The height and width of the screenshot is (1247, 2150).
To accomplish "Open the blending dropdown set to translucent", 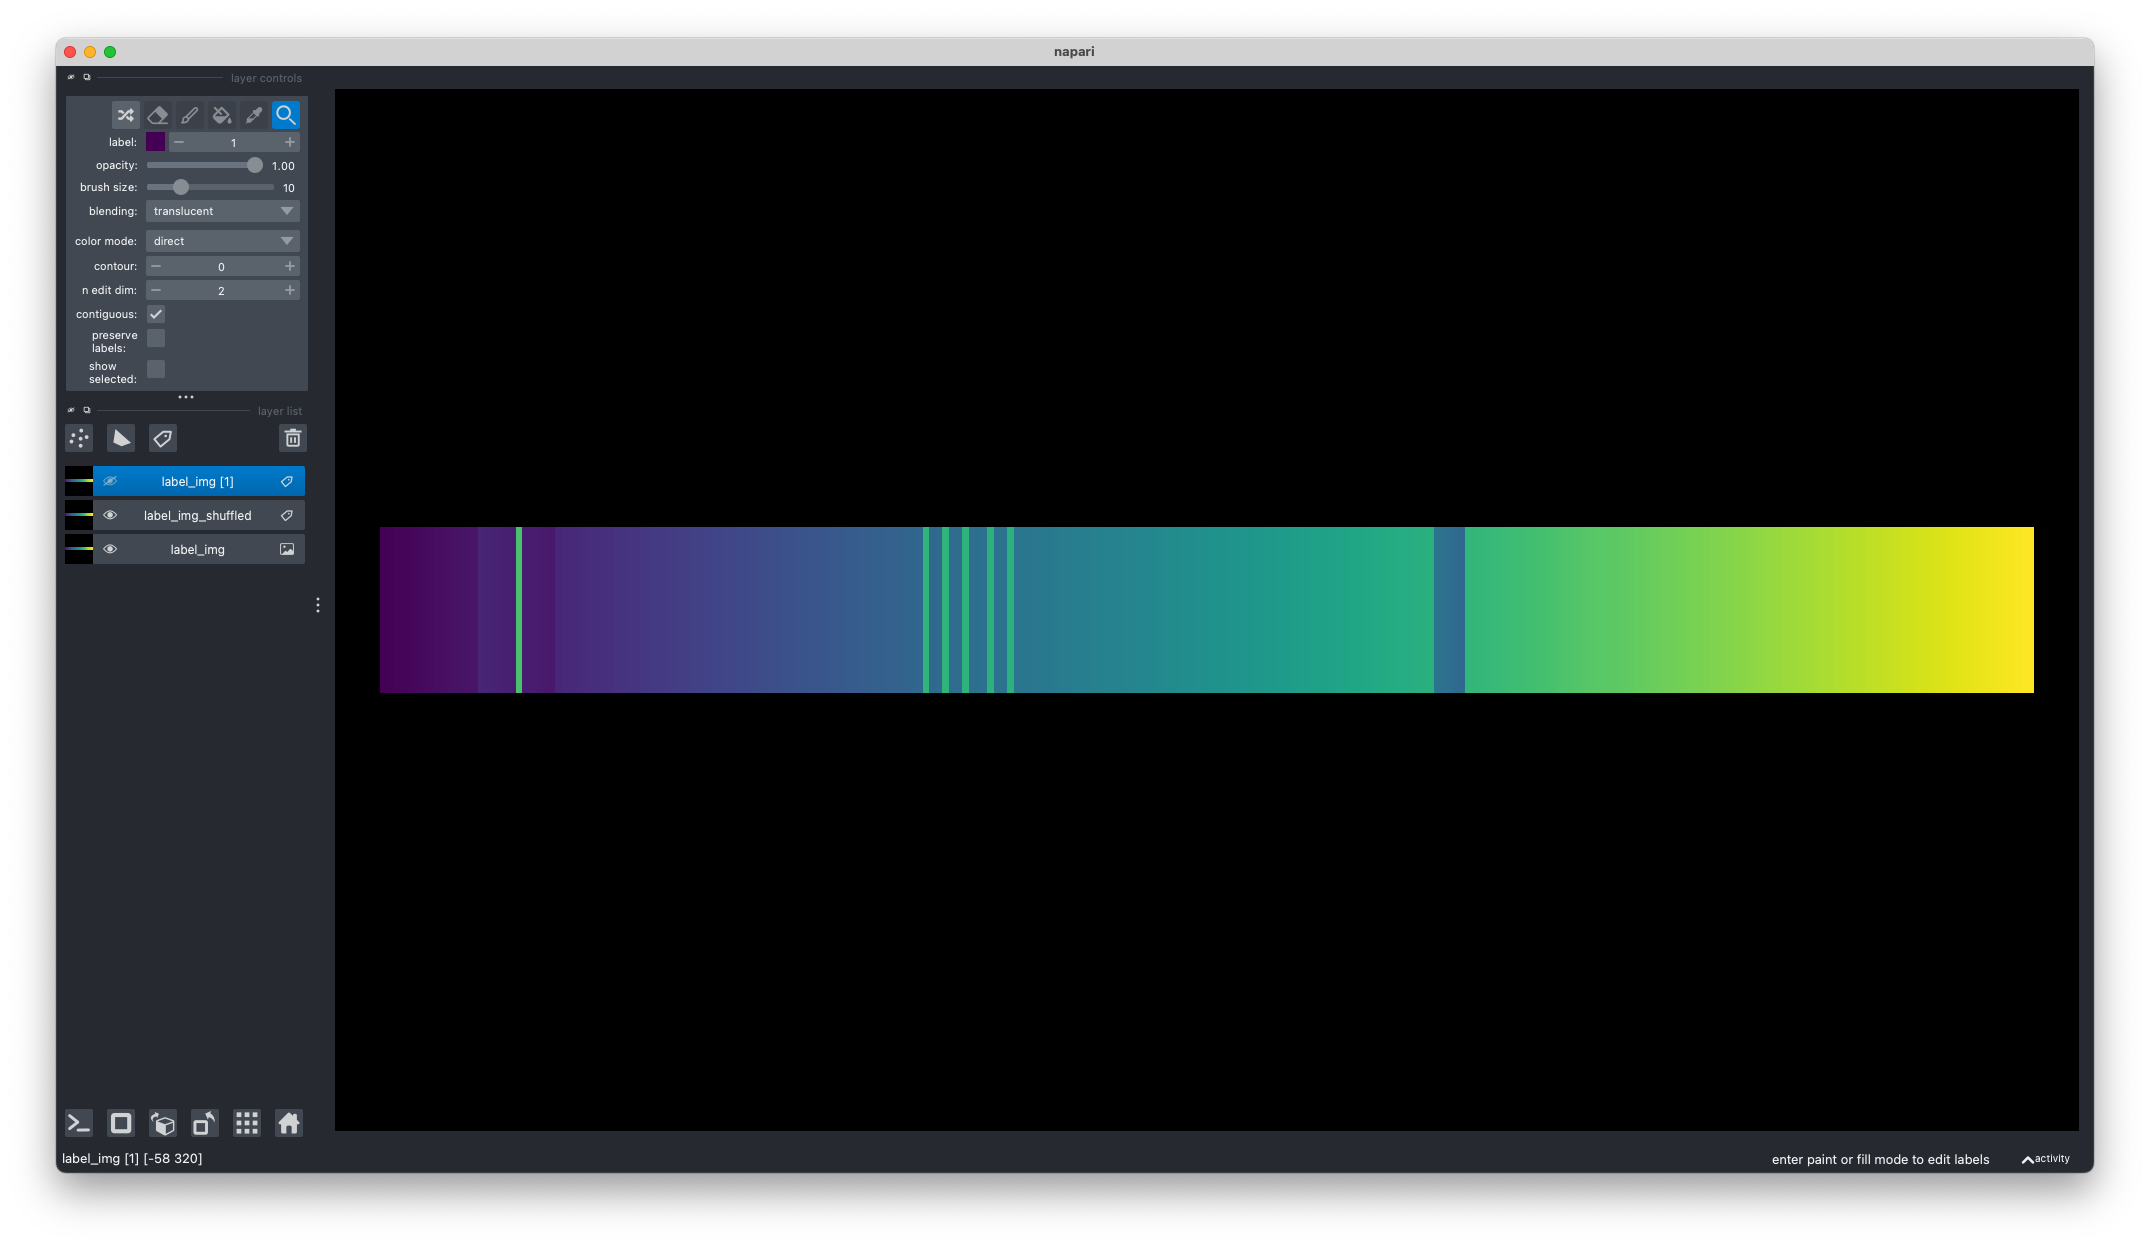I will (222, 211).
